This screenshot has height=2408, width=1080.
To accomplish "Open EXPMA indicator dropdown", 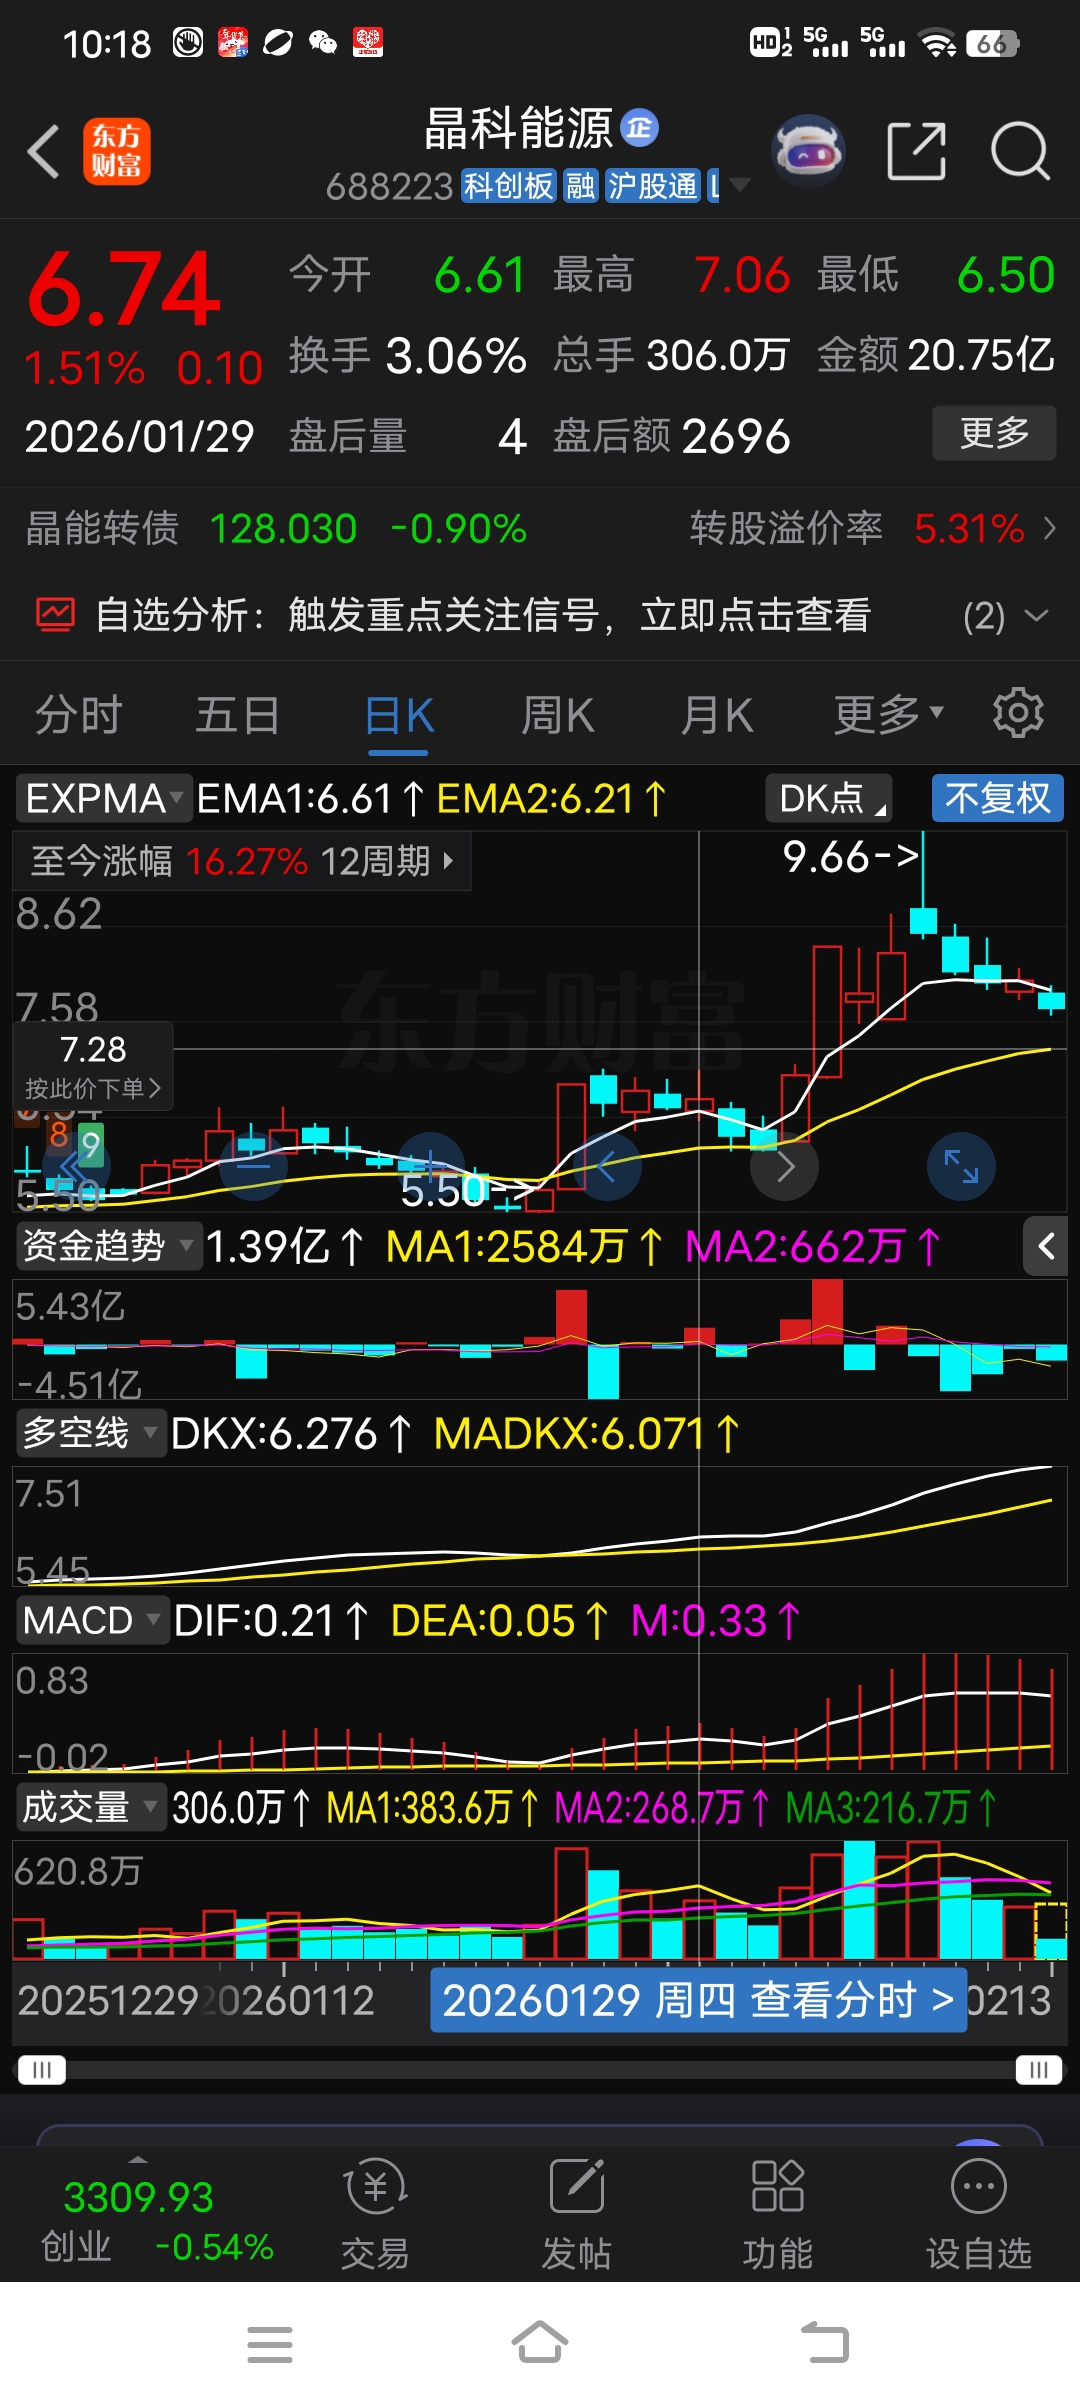I will pyautogui.click(x=103, y=798).
